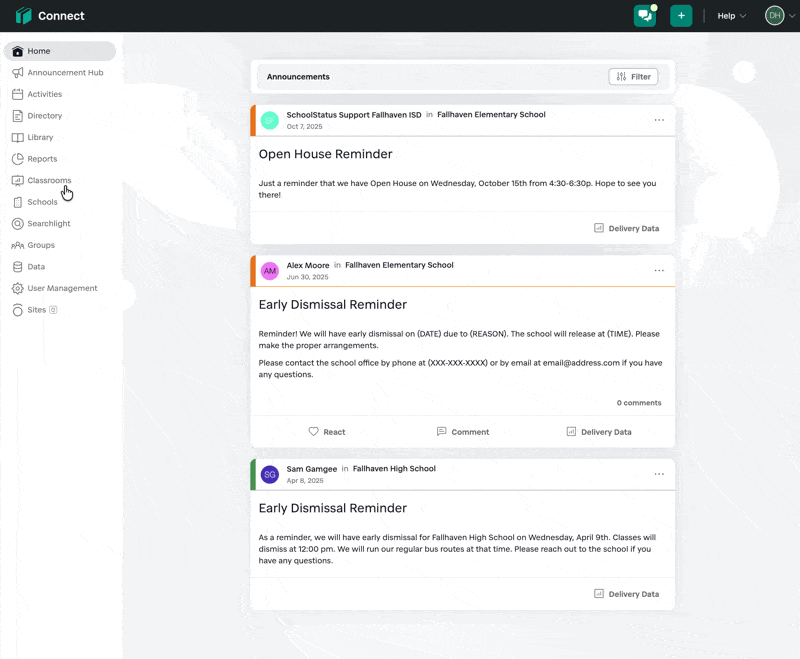
Task: Select the Home icon in sidebar
Action: pos(18,51)
